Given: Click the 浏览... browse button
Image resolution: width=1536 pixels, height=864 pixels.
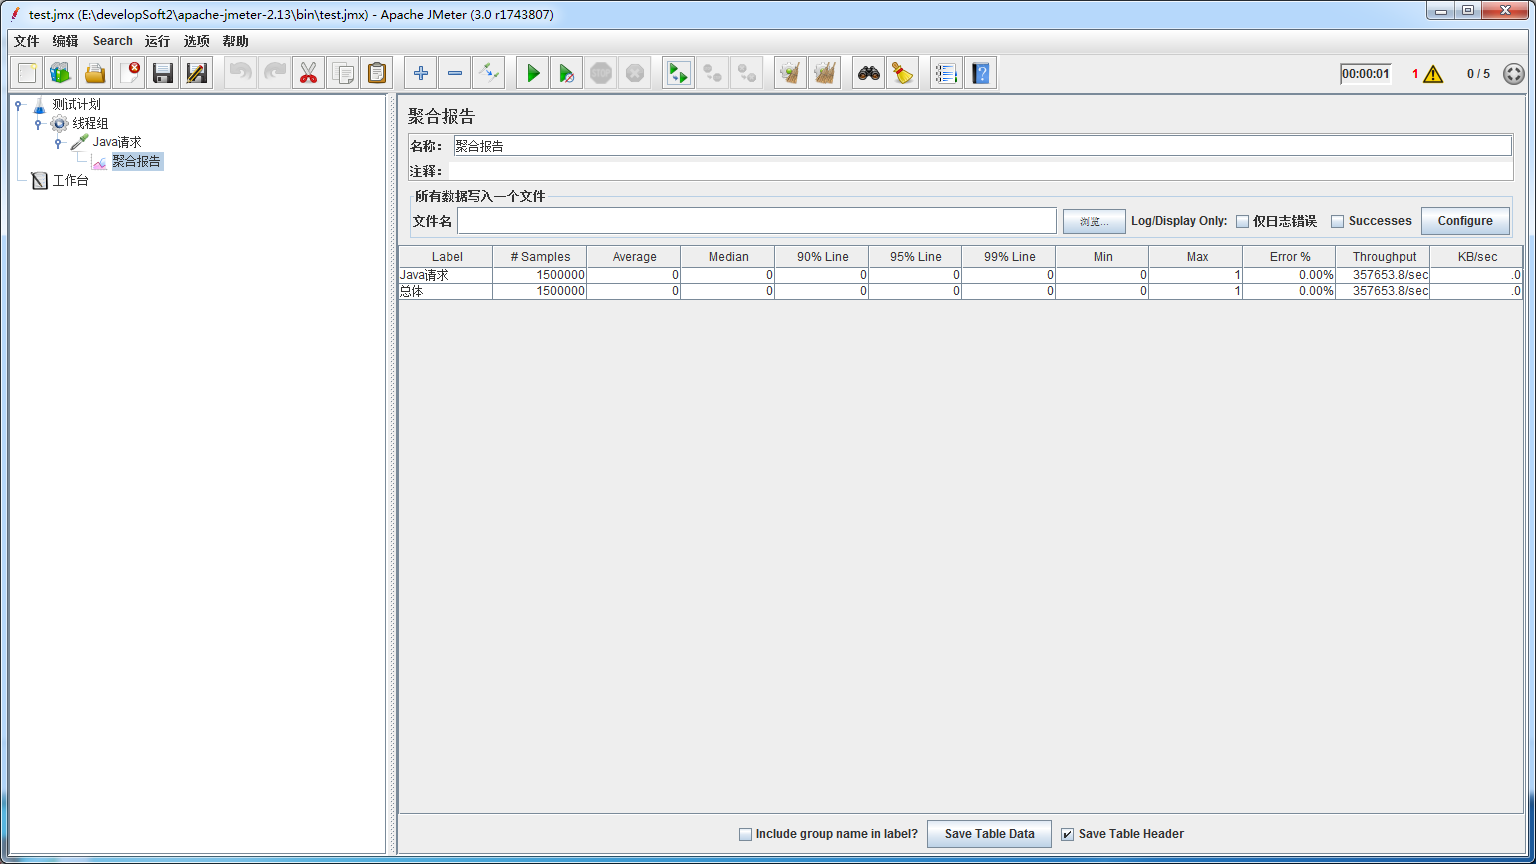Looking at the screenshot, I should click(1094, 221).
